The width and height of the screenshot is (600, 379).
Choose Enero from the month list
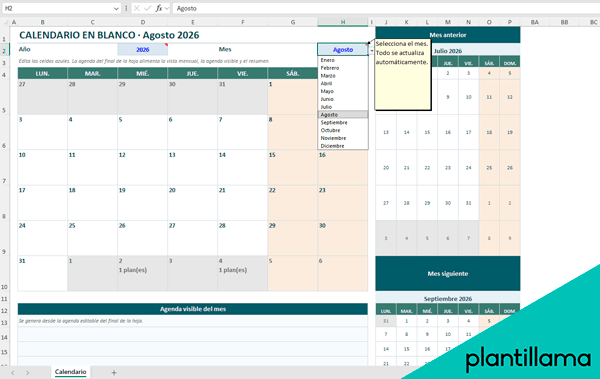(343, 60)
